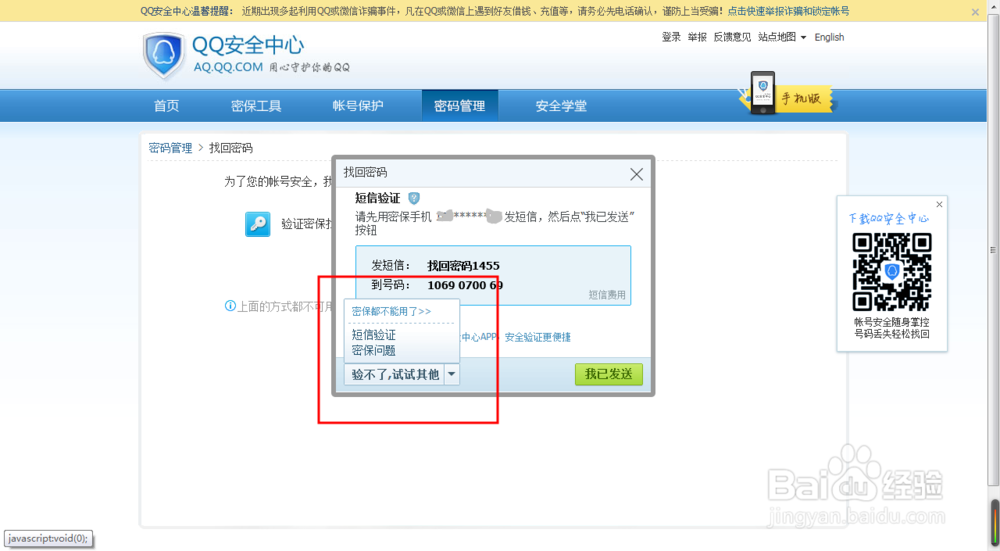Click 举报 link in the header
Image resolution: width=1000 pixels, height=551 pixels.
[x=697, y=37]
